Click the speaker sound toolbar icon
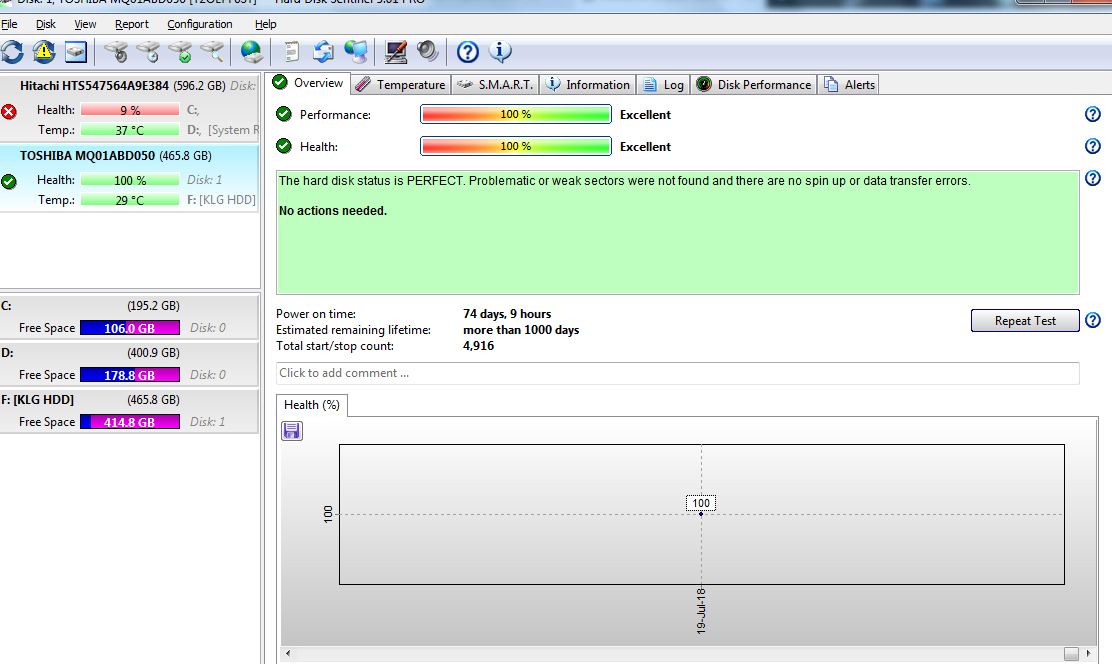 (428, 52)
